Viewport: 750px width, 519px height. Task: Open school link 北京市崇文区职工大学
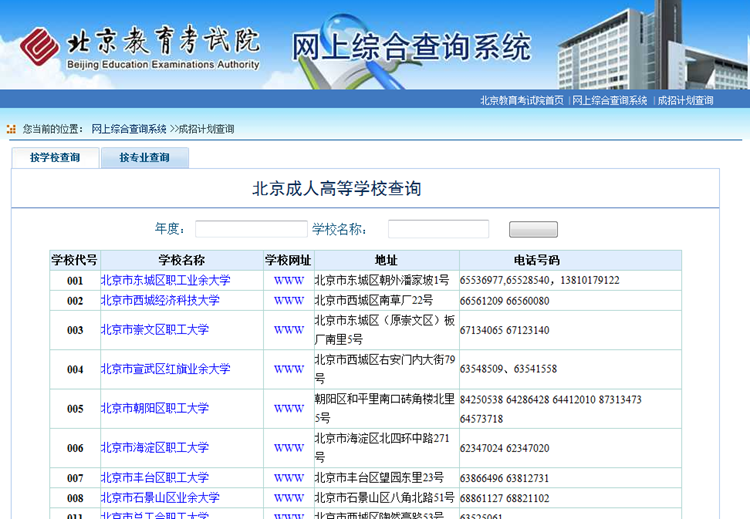[x=155, y=330]
